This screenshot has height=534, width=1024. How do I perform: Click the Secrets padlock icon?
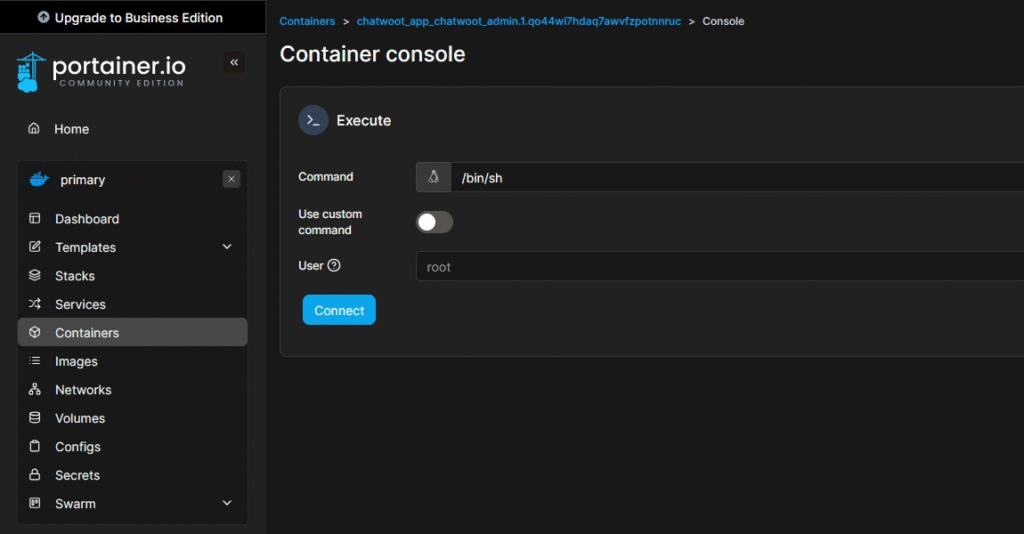pos(35,475)
